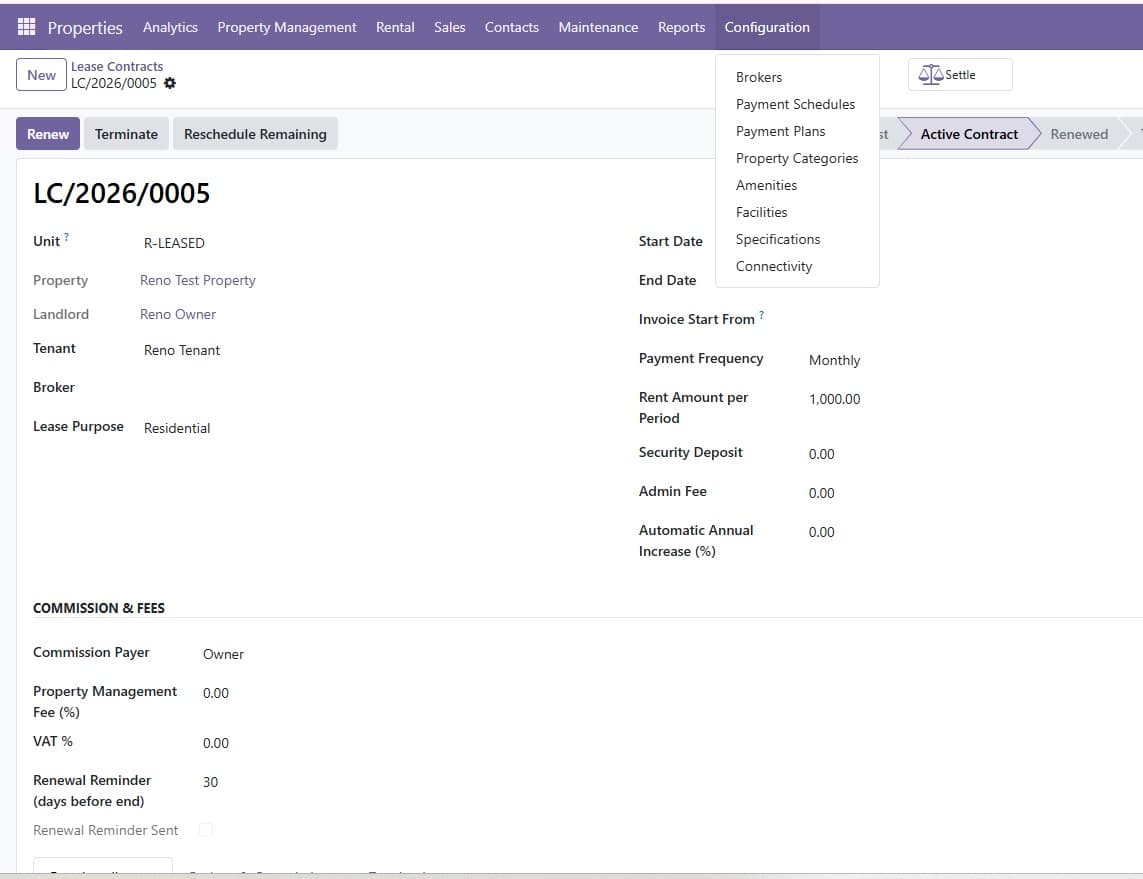Screen dimensions: 1143x879
Task: Open the Reports menu
Action: (x=682, y=27)
